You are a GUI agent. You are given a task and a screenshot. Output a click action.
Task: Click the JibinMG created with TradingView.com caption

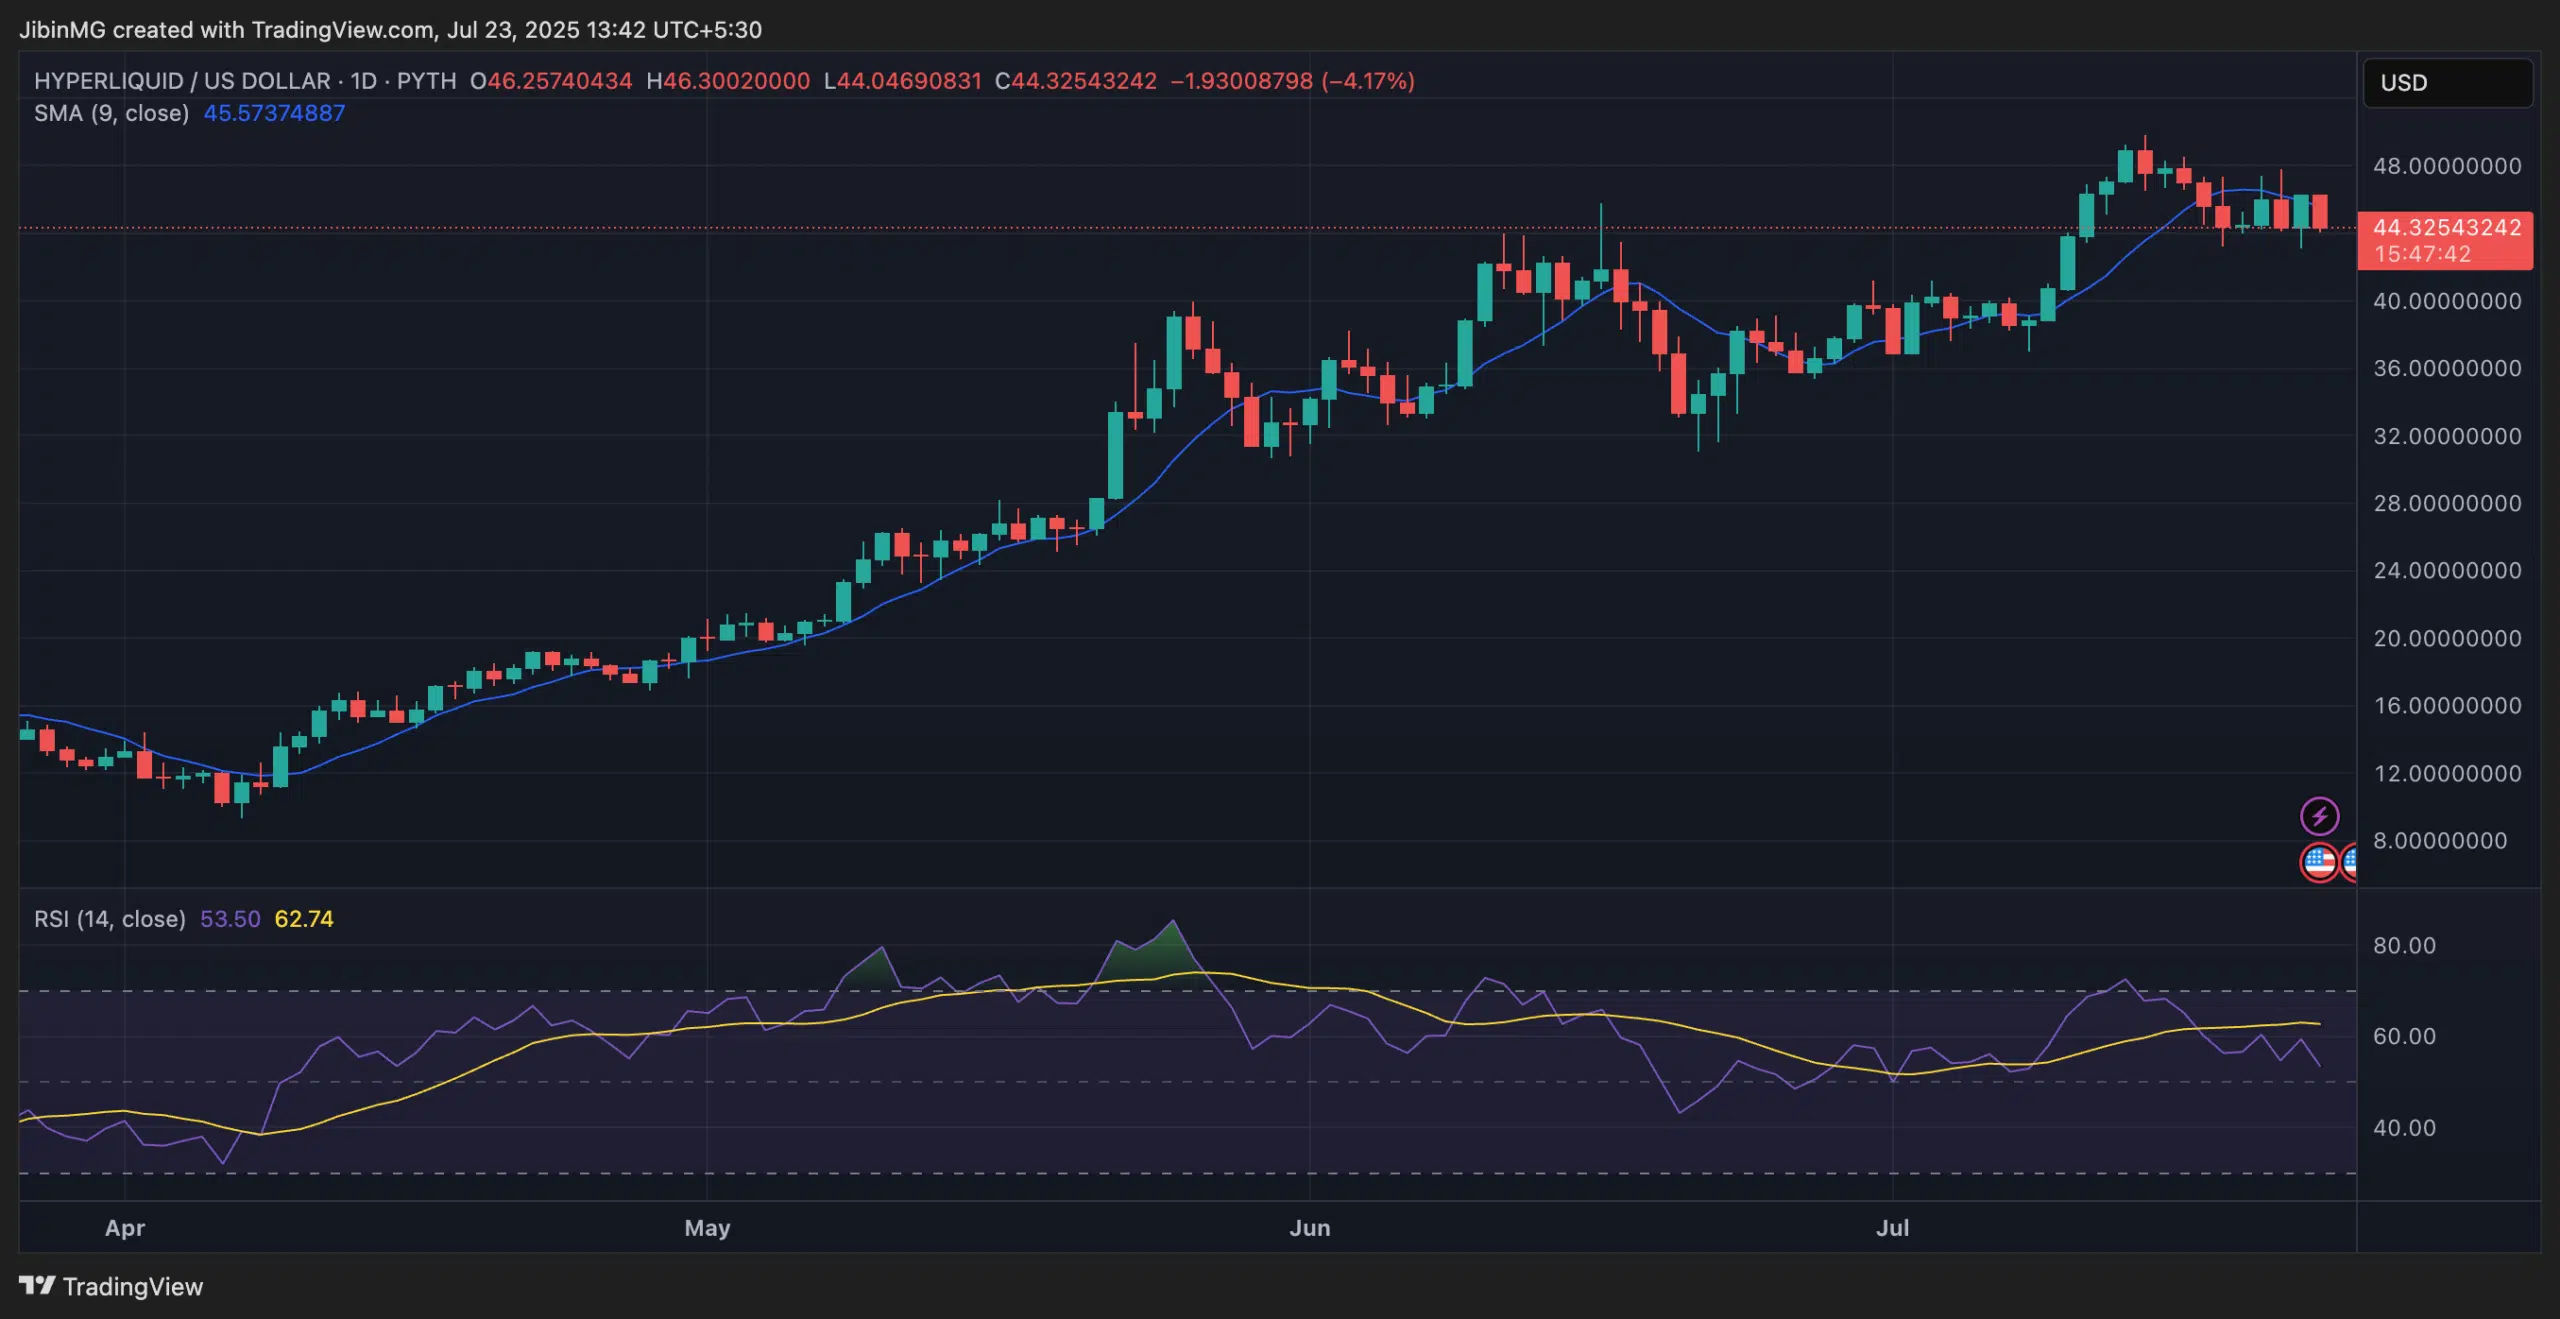[x=390, y=30]
